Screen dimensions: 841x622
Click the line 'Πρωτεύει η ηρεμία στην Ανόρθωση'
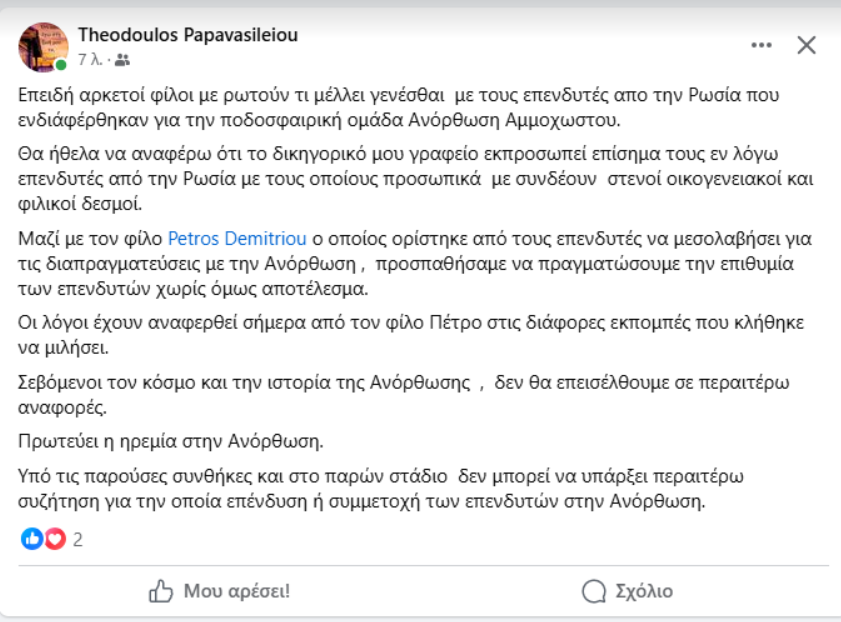coord(171,441)
